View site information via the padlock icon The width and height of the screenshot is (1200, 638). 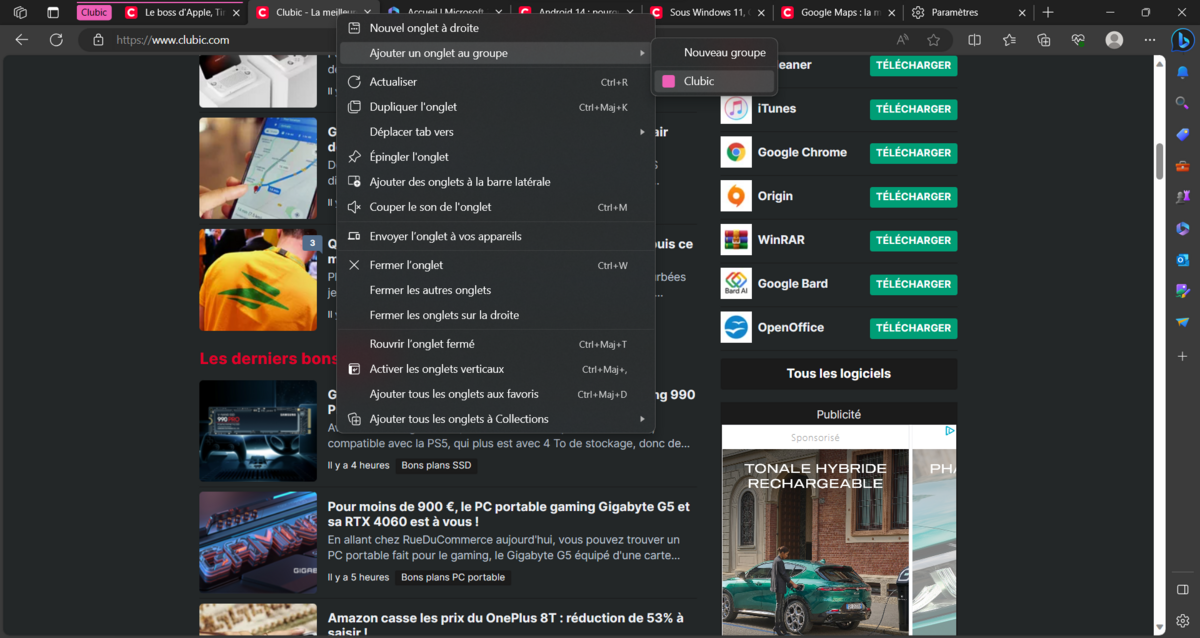coord(98,40)
